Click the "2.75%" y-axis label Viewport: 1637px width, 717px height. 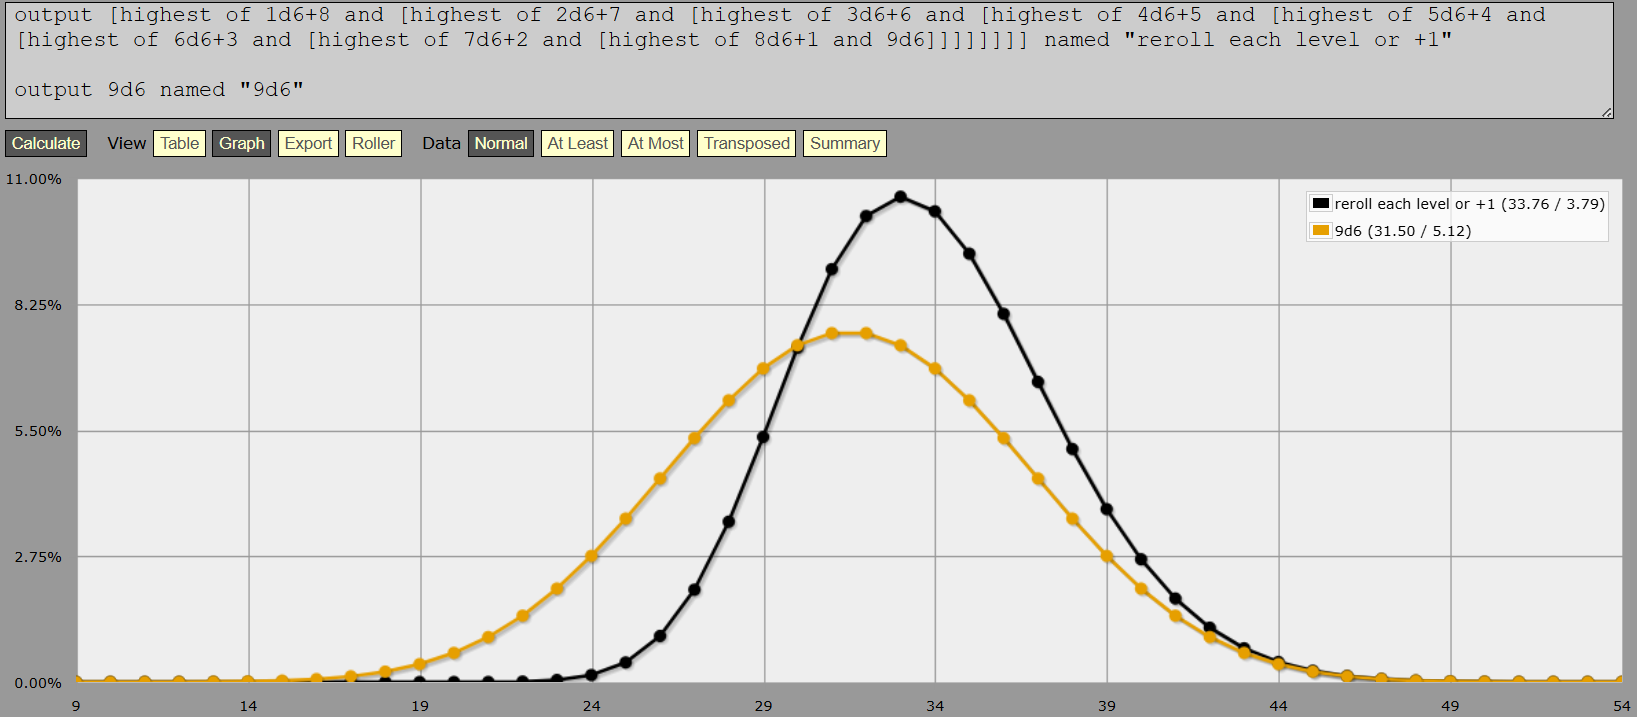pyautogui.click(x=38, y=557)
